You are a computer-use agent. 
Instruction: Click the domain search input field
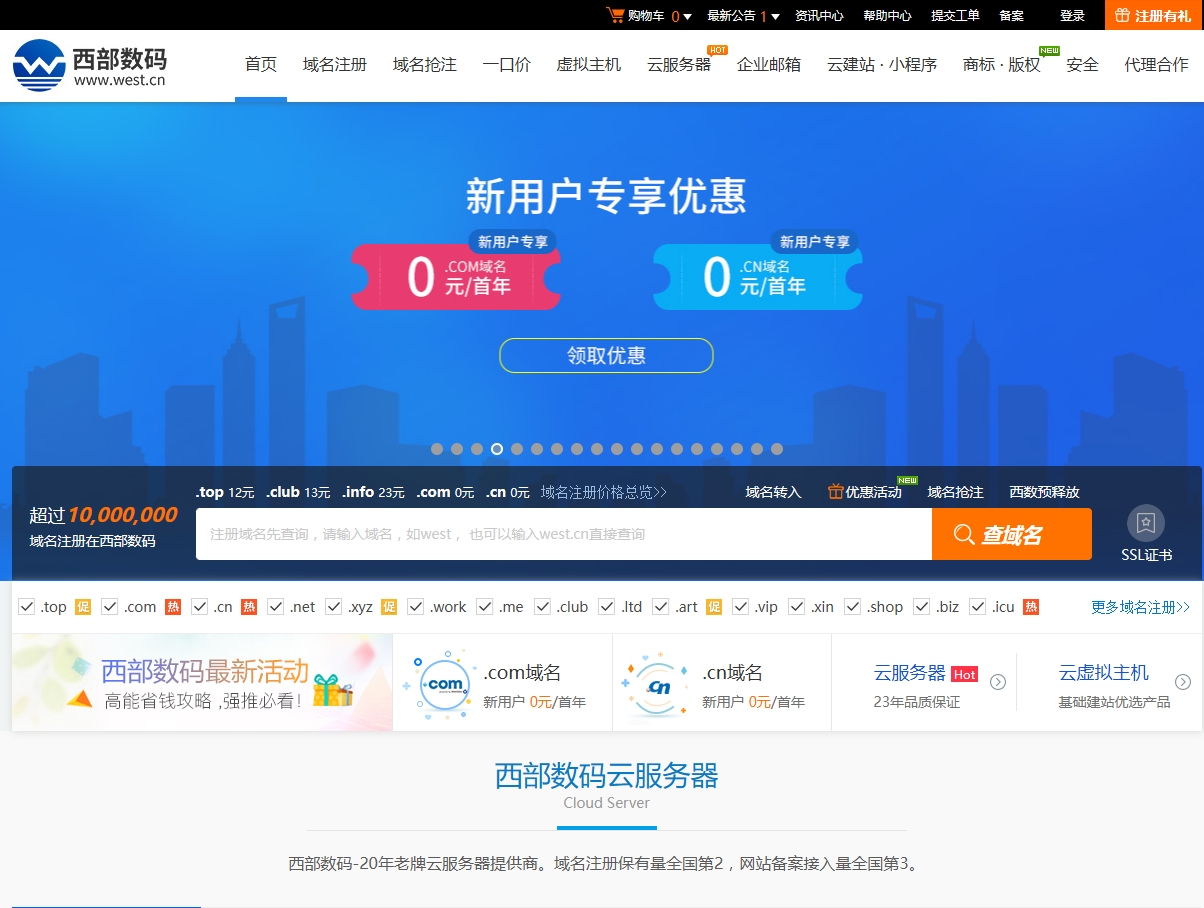point(564,534)
